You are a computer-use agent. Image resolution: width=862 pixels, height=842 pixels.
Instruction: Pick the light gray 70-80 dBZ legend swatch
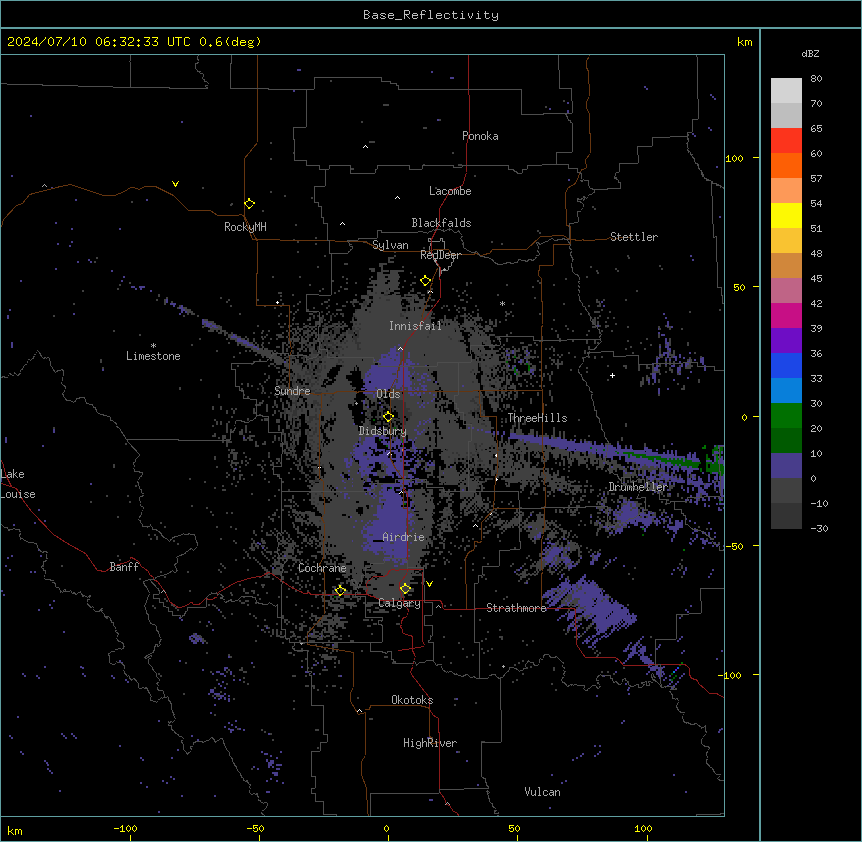tap(786, 91)
